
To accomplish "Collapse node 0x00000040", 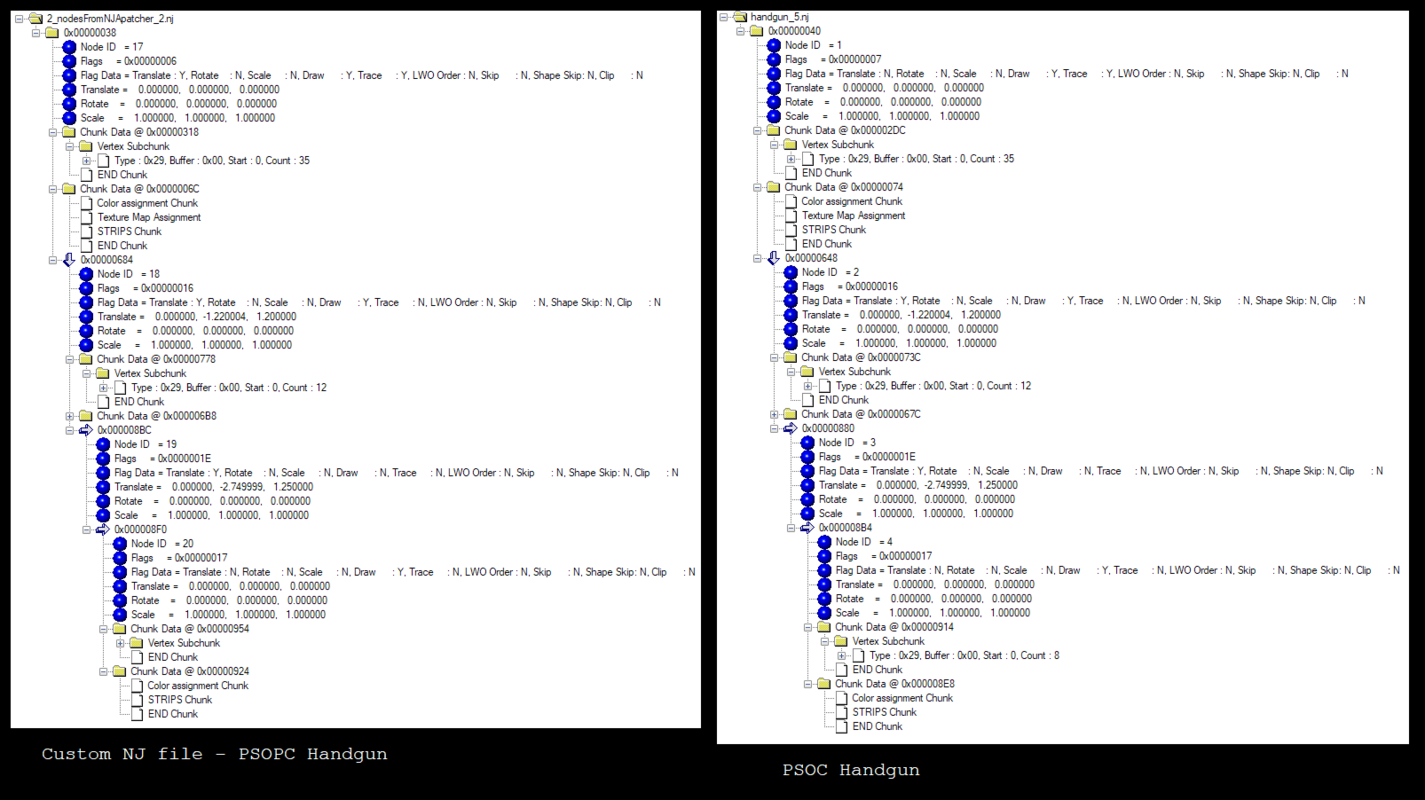I will pyautogui.click(x=740, y=31).
